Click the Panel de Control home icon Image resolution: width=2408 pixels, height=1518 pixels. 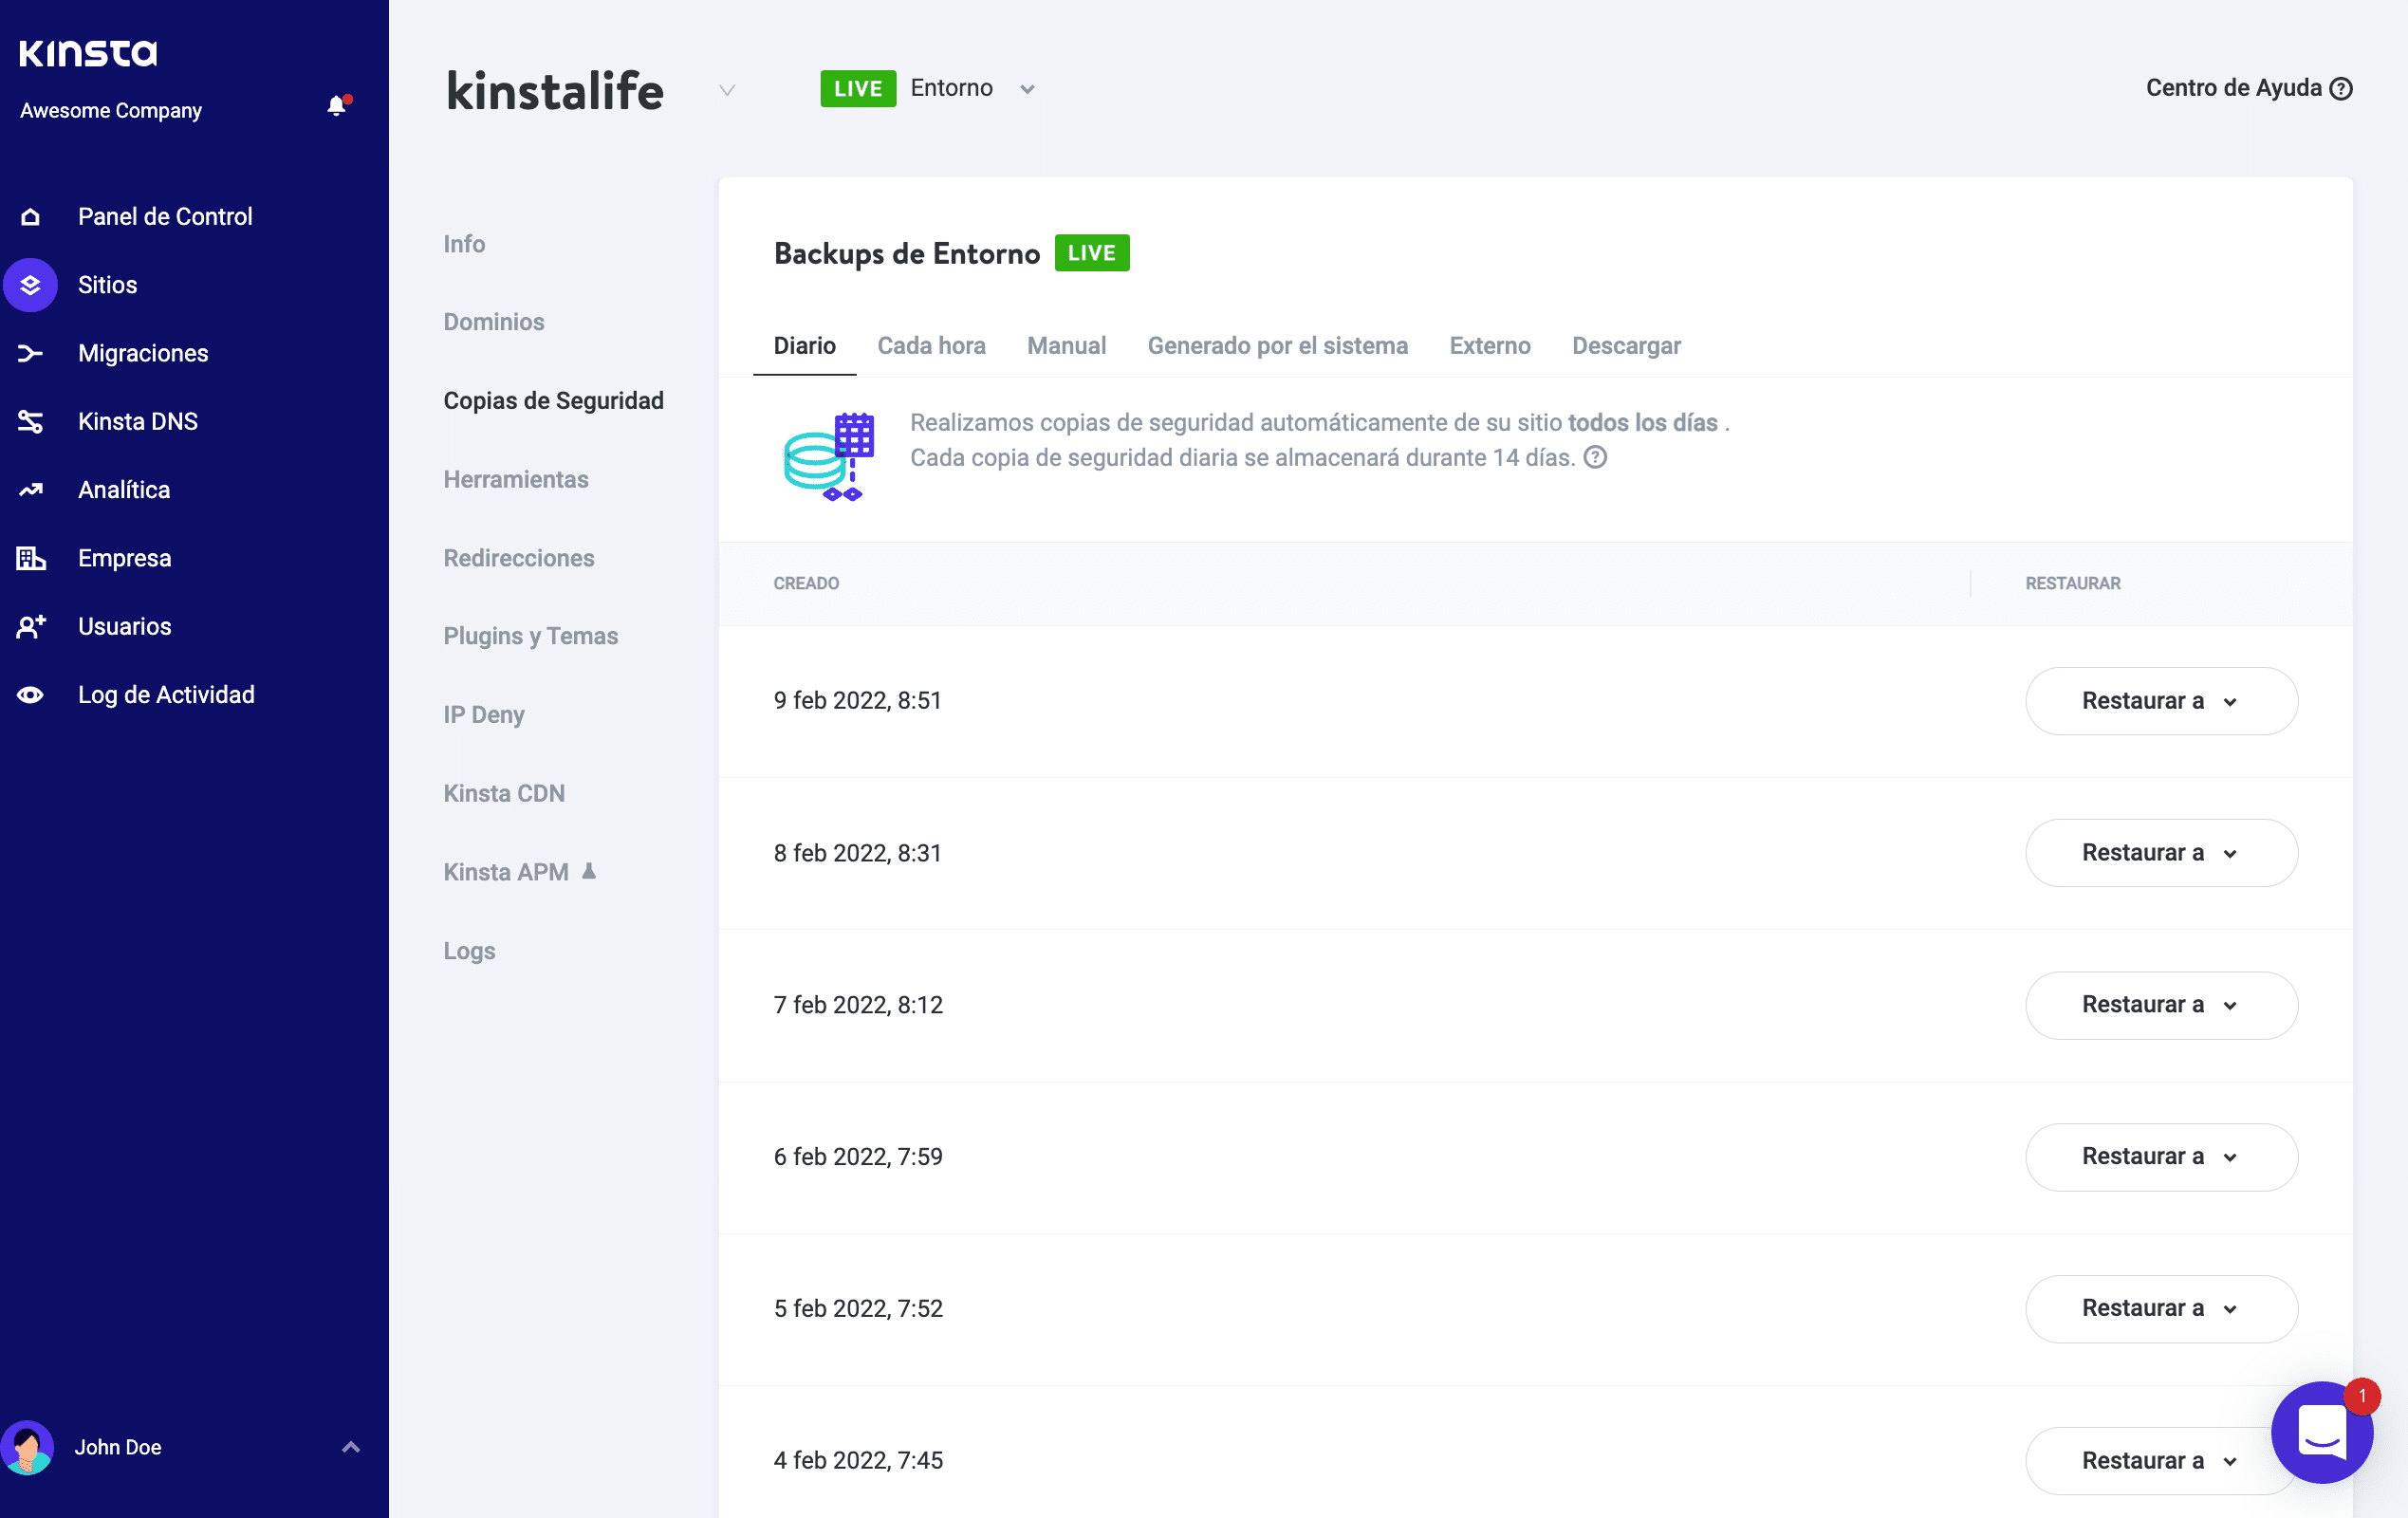click(x=31, y=217)
